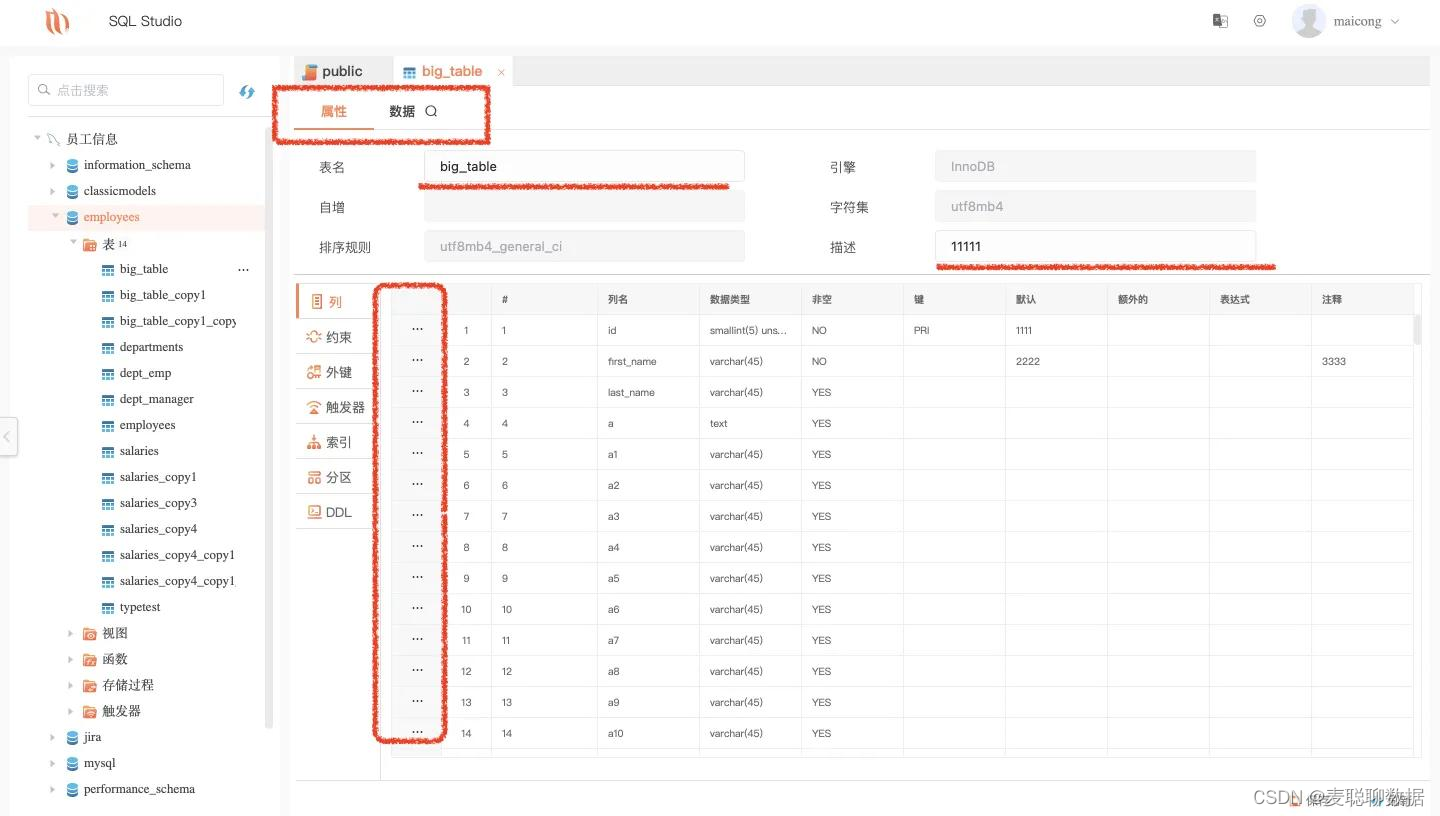Select the salaries_copy3 table
The image size is (1440, 816).
(x=158, y=503)
